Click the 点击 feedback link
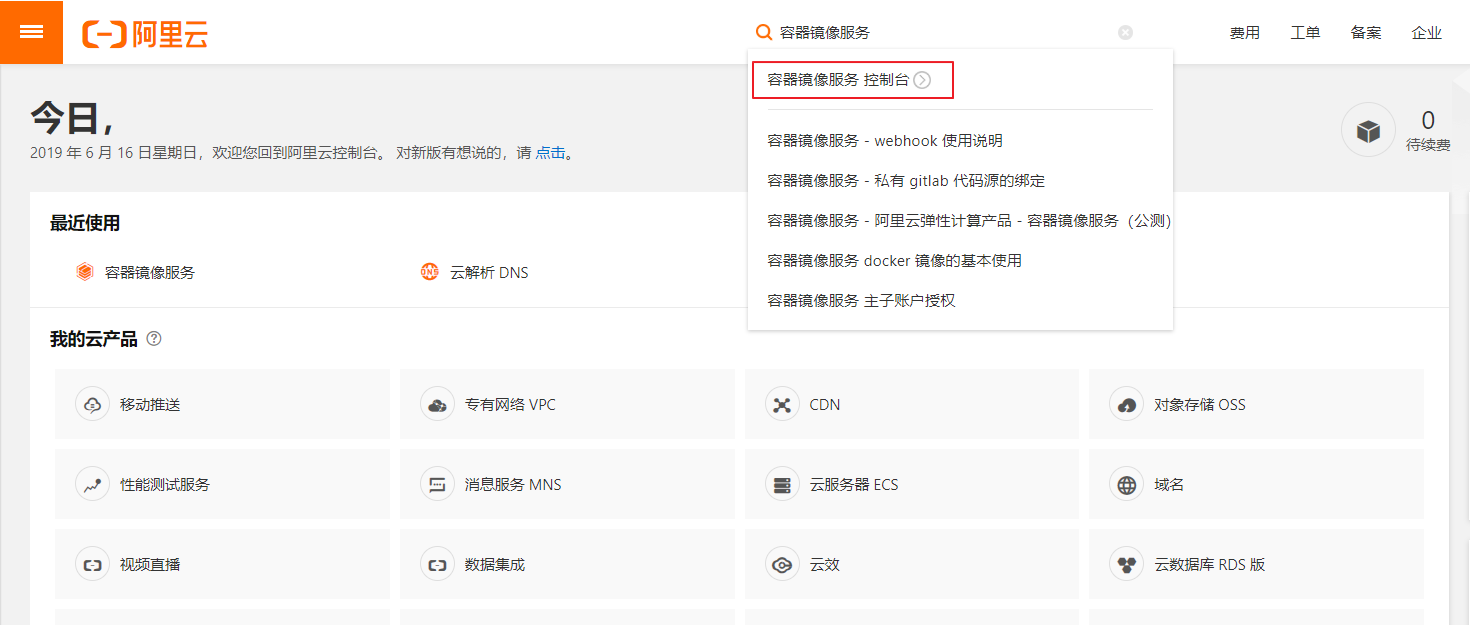This screenshot has width=1470, height=625. click(x=550, y=153)
